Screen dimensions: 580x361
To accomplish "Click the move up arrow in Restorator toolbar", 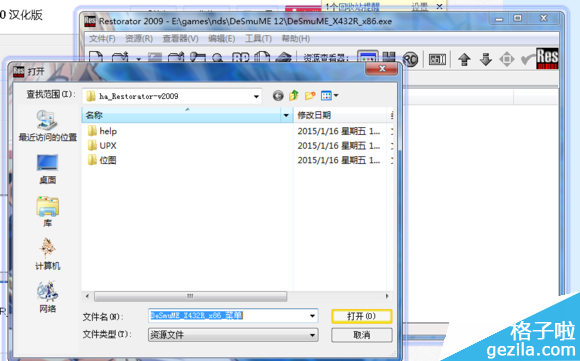I will (x=464, y=59).
